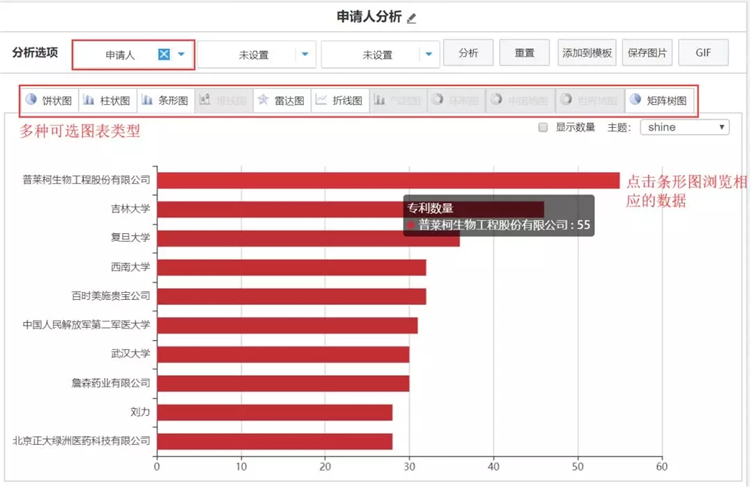Click 添加到模板 button
750x487 pixels.
pos(586,53)
